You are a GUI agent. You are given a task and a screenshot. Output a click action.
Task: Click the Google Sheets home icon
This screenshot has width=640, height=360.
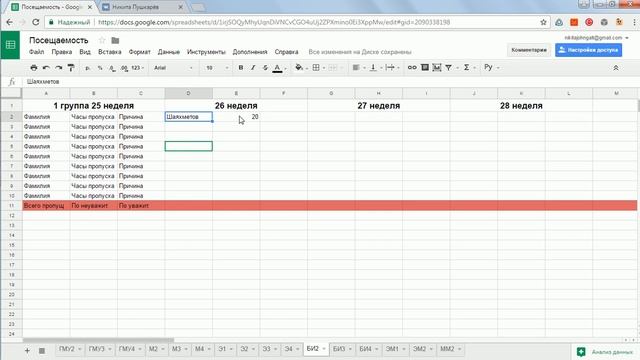[10, 45]
